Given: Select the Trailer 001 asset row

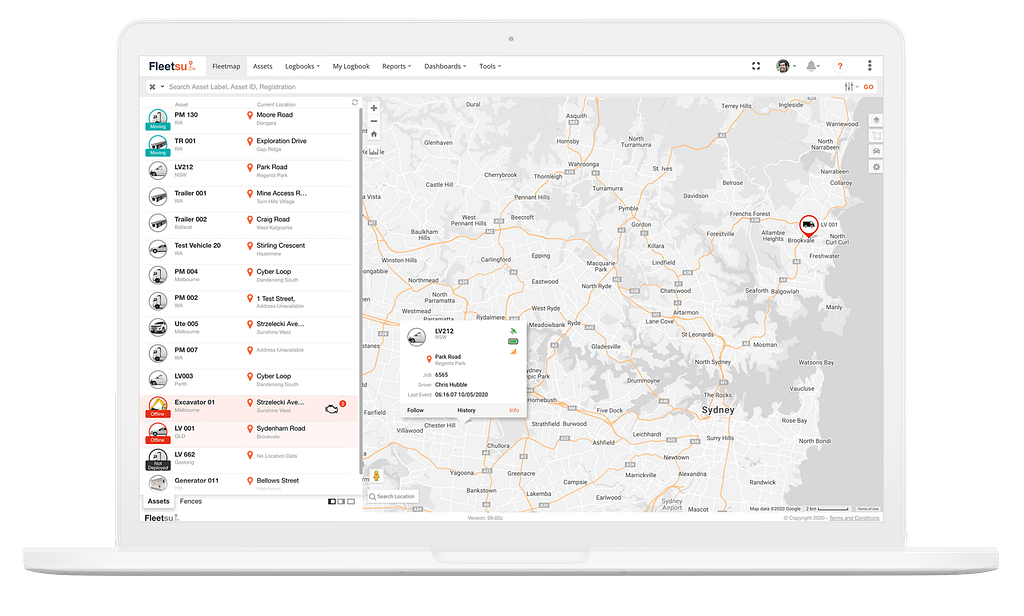Looking at the screenshot, I should 250,197.
